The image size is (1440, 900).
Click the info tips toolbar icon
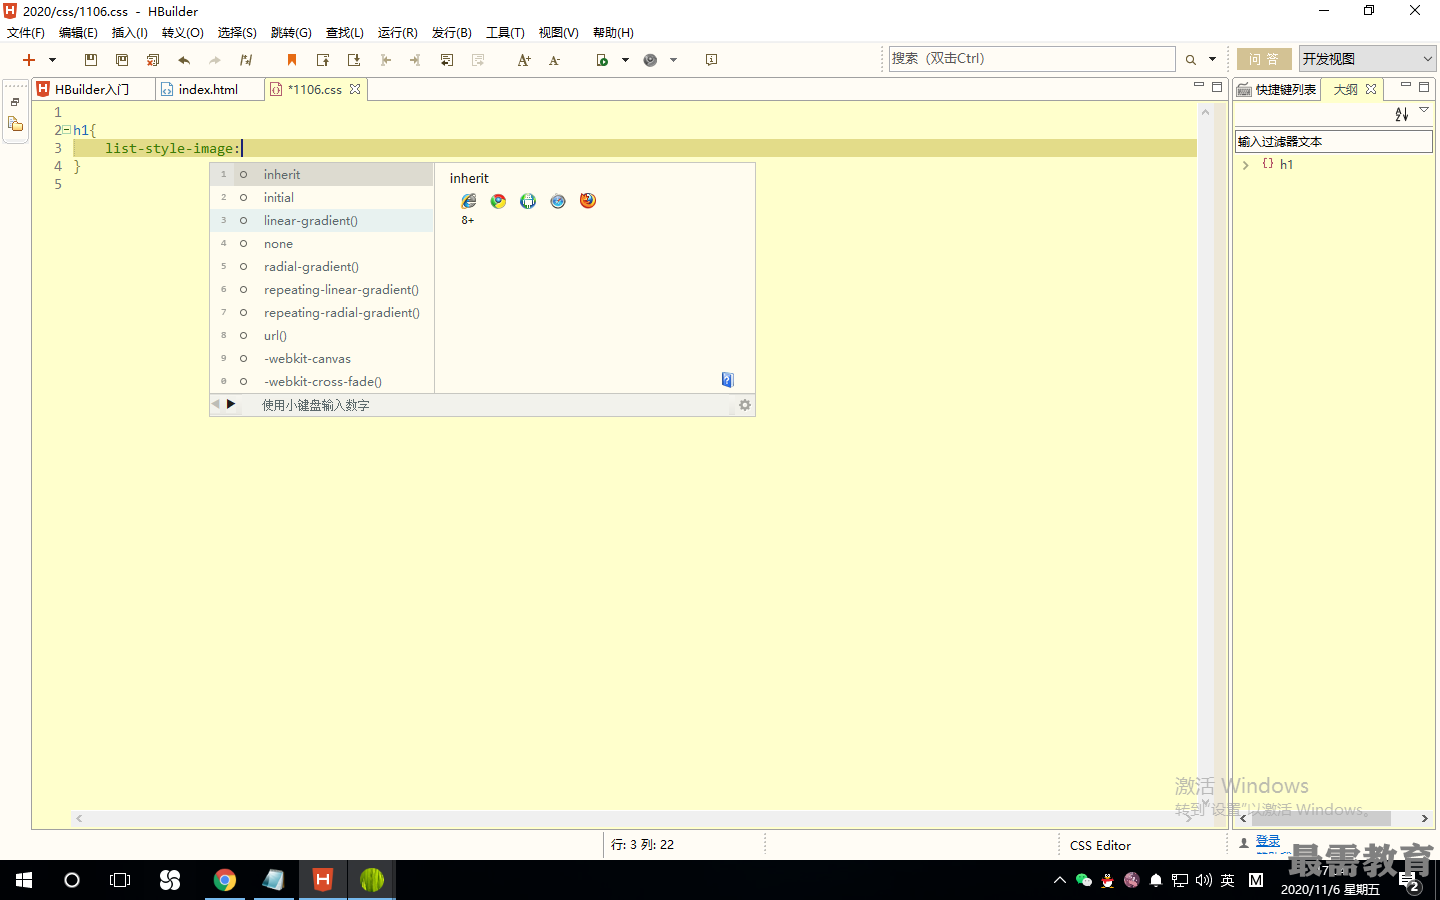pos(712,60)
